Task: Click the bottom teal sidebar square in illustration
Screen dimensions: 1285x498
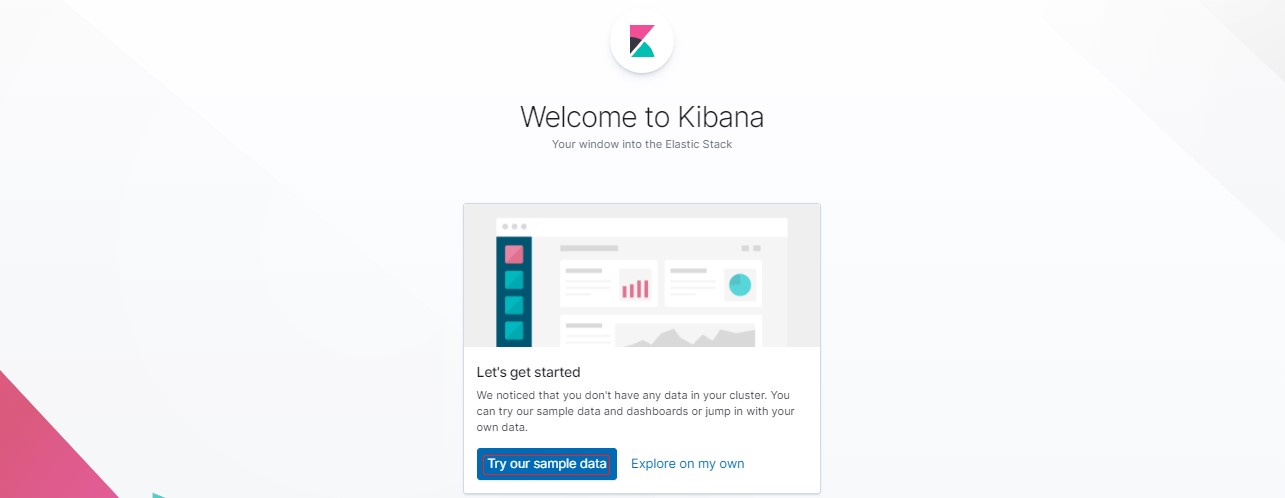Action: click(x=514, y=330)
